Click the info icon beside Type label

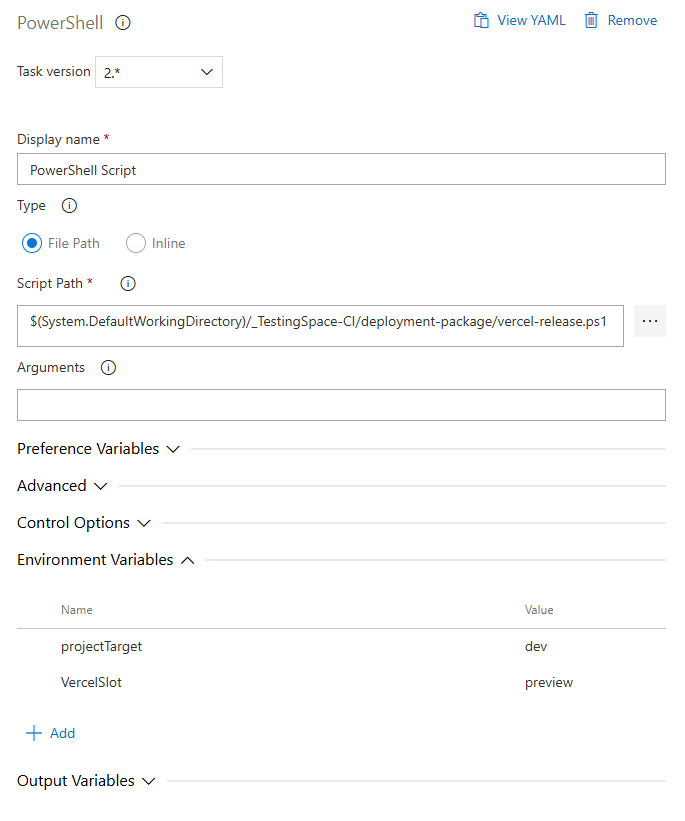pyautogui.click(x=69, y=206)
